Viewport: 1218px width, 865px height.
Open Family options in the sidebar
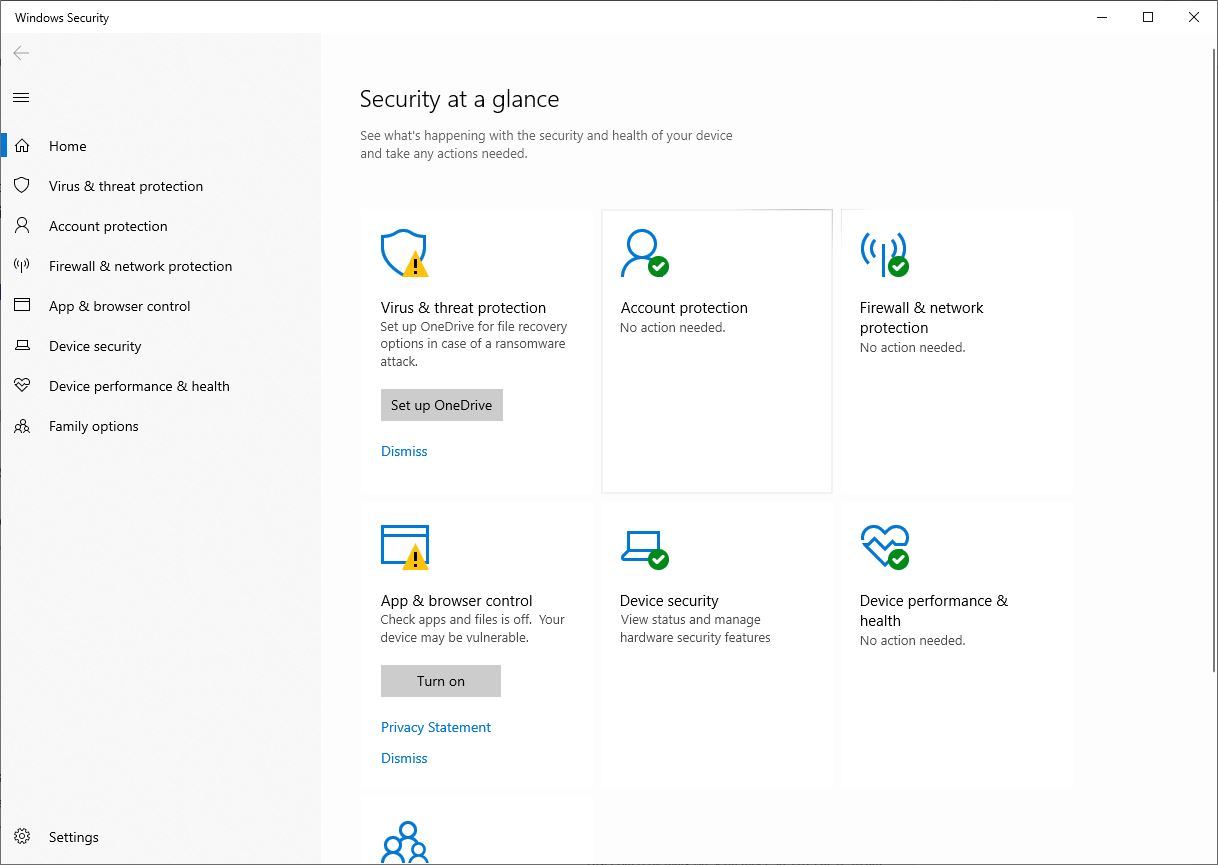pos(93,426)
